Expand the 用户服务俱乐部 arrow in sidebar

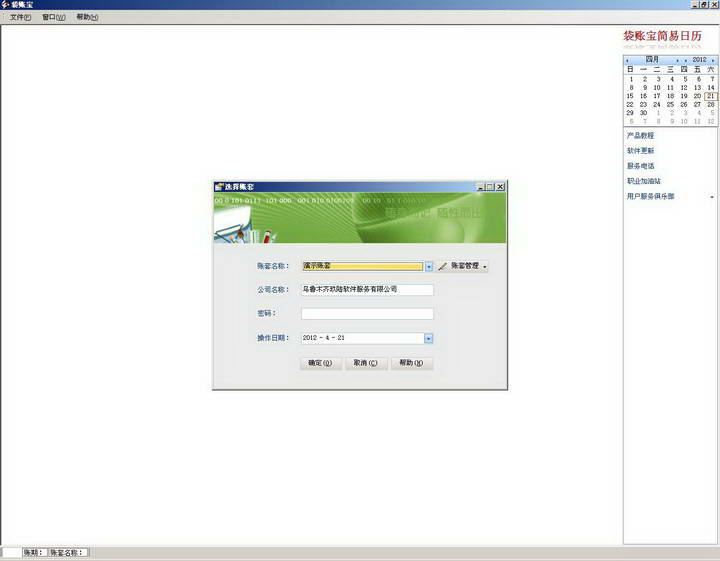[712, 197]
